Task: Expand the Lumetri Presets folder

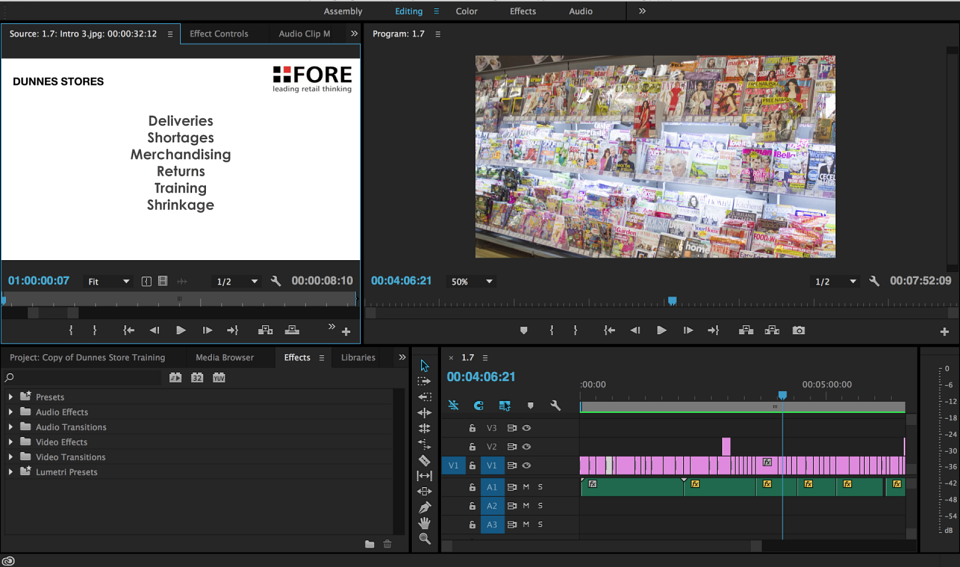Action: click(x=10, y=471)
